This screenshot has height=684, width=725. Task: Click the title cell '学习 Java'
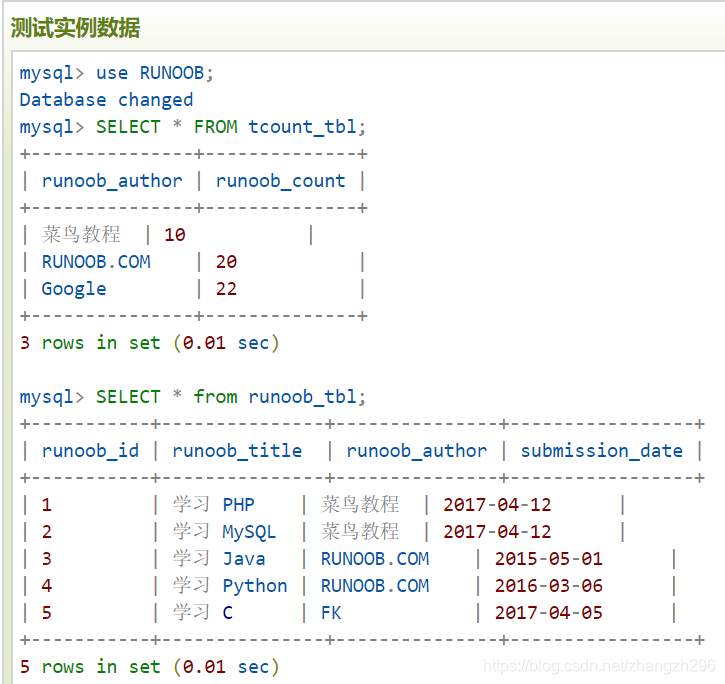tap(219, 559)
